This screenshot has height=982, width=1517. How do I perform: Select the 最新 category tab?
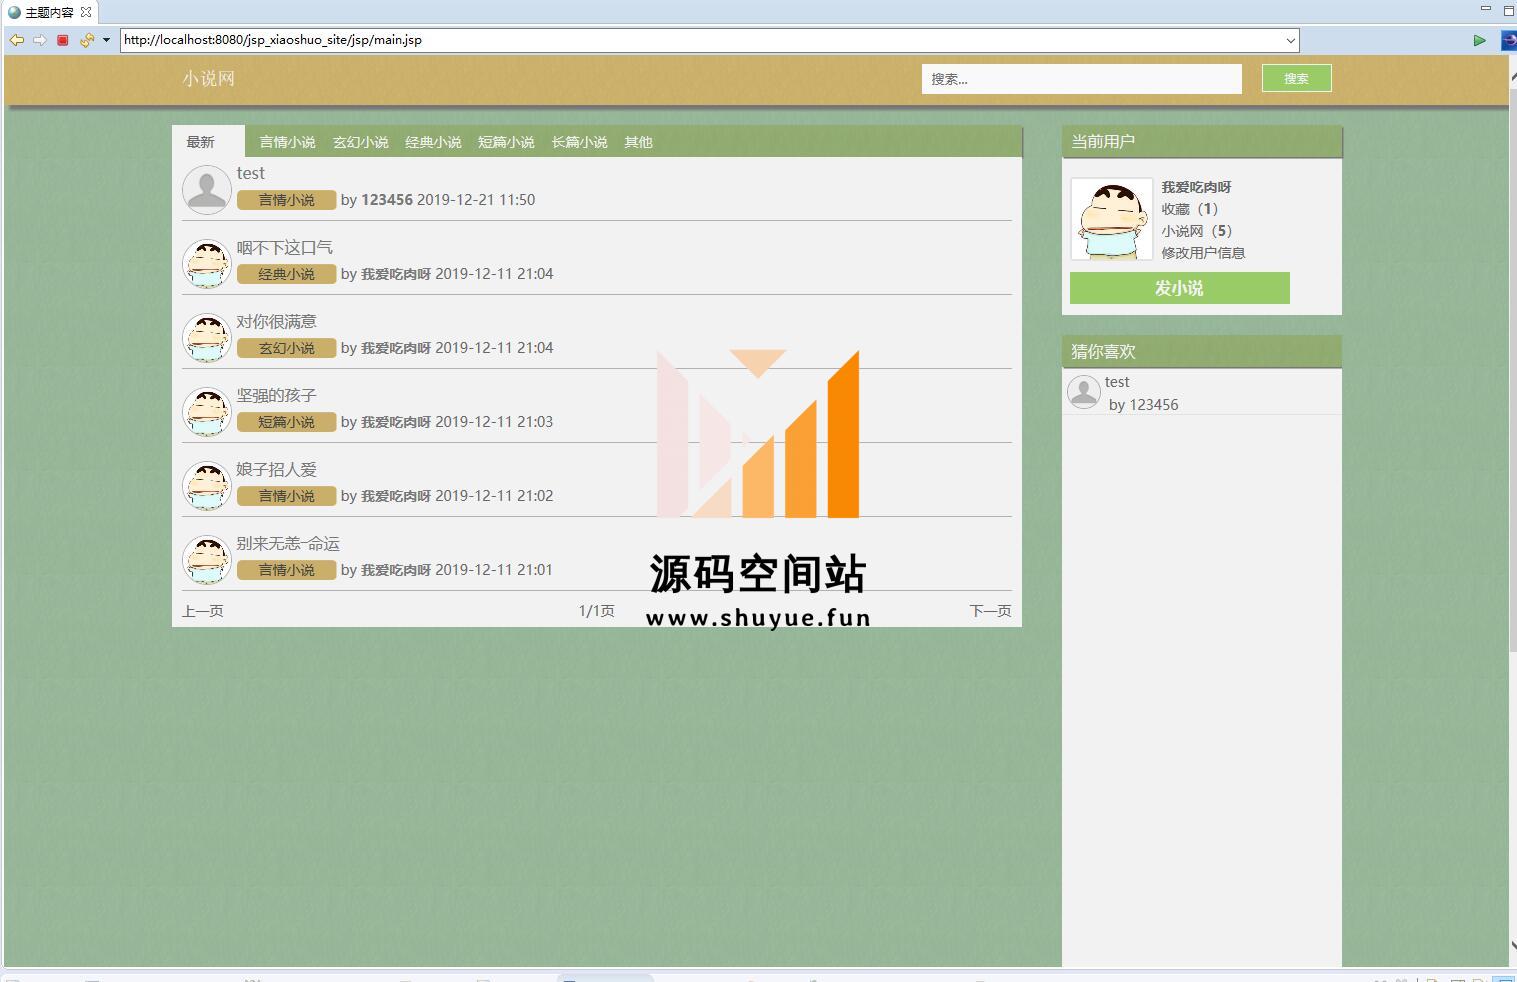(208, 142)
